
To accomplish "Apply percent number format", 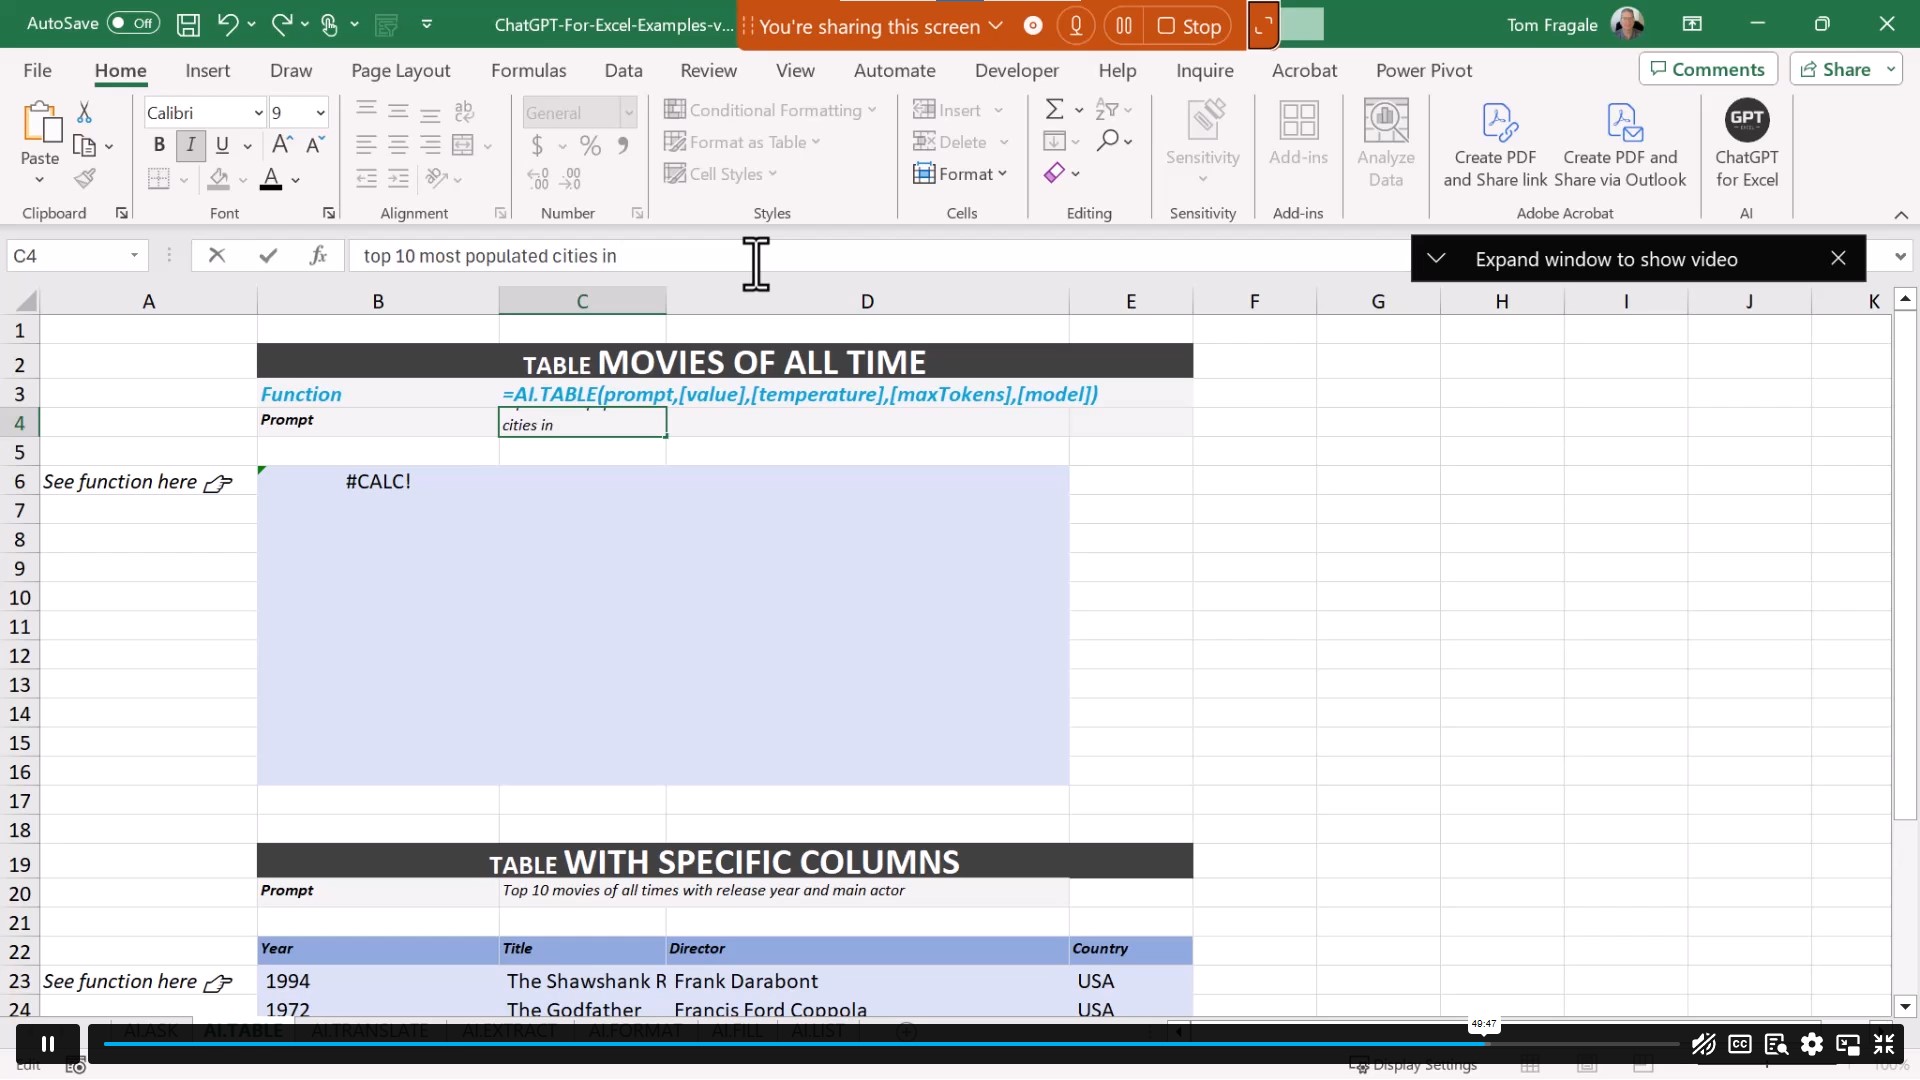I will point(590,145).
